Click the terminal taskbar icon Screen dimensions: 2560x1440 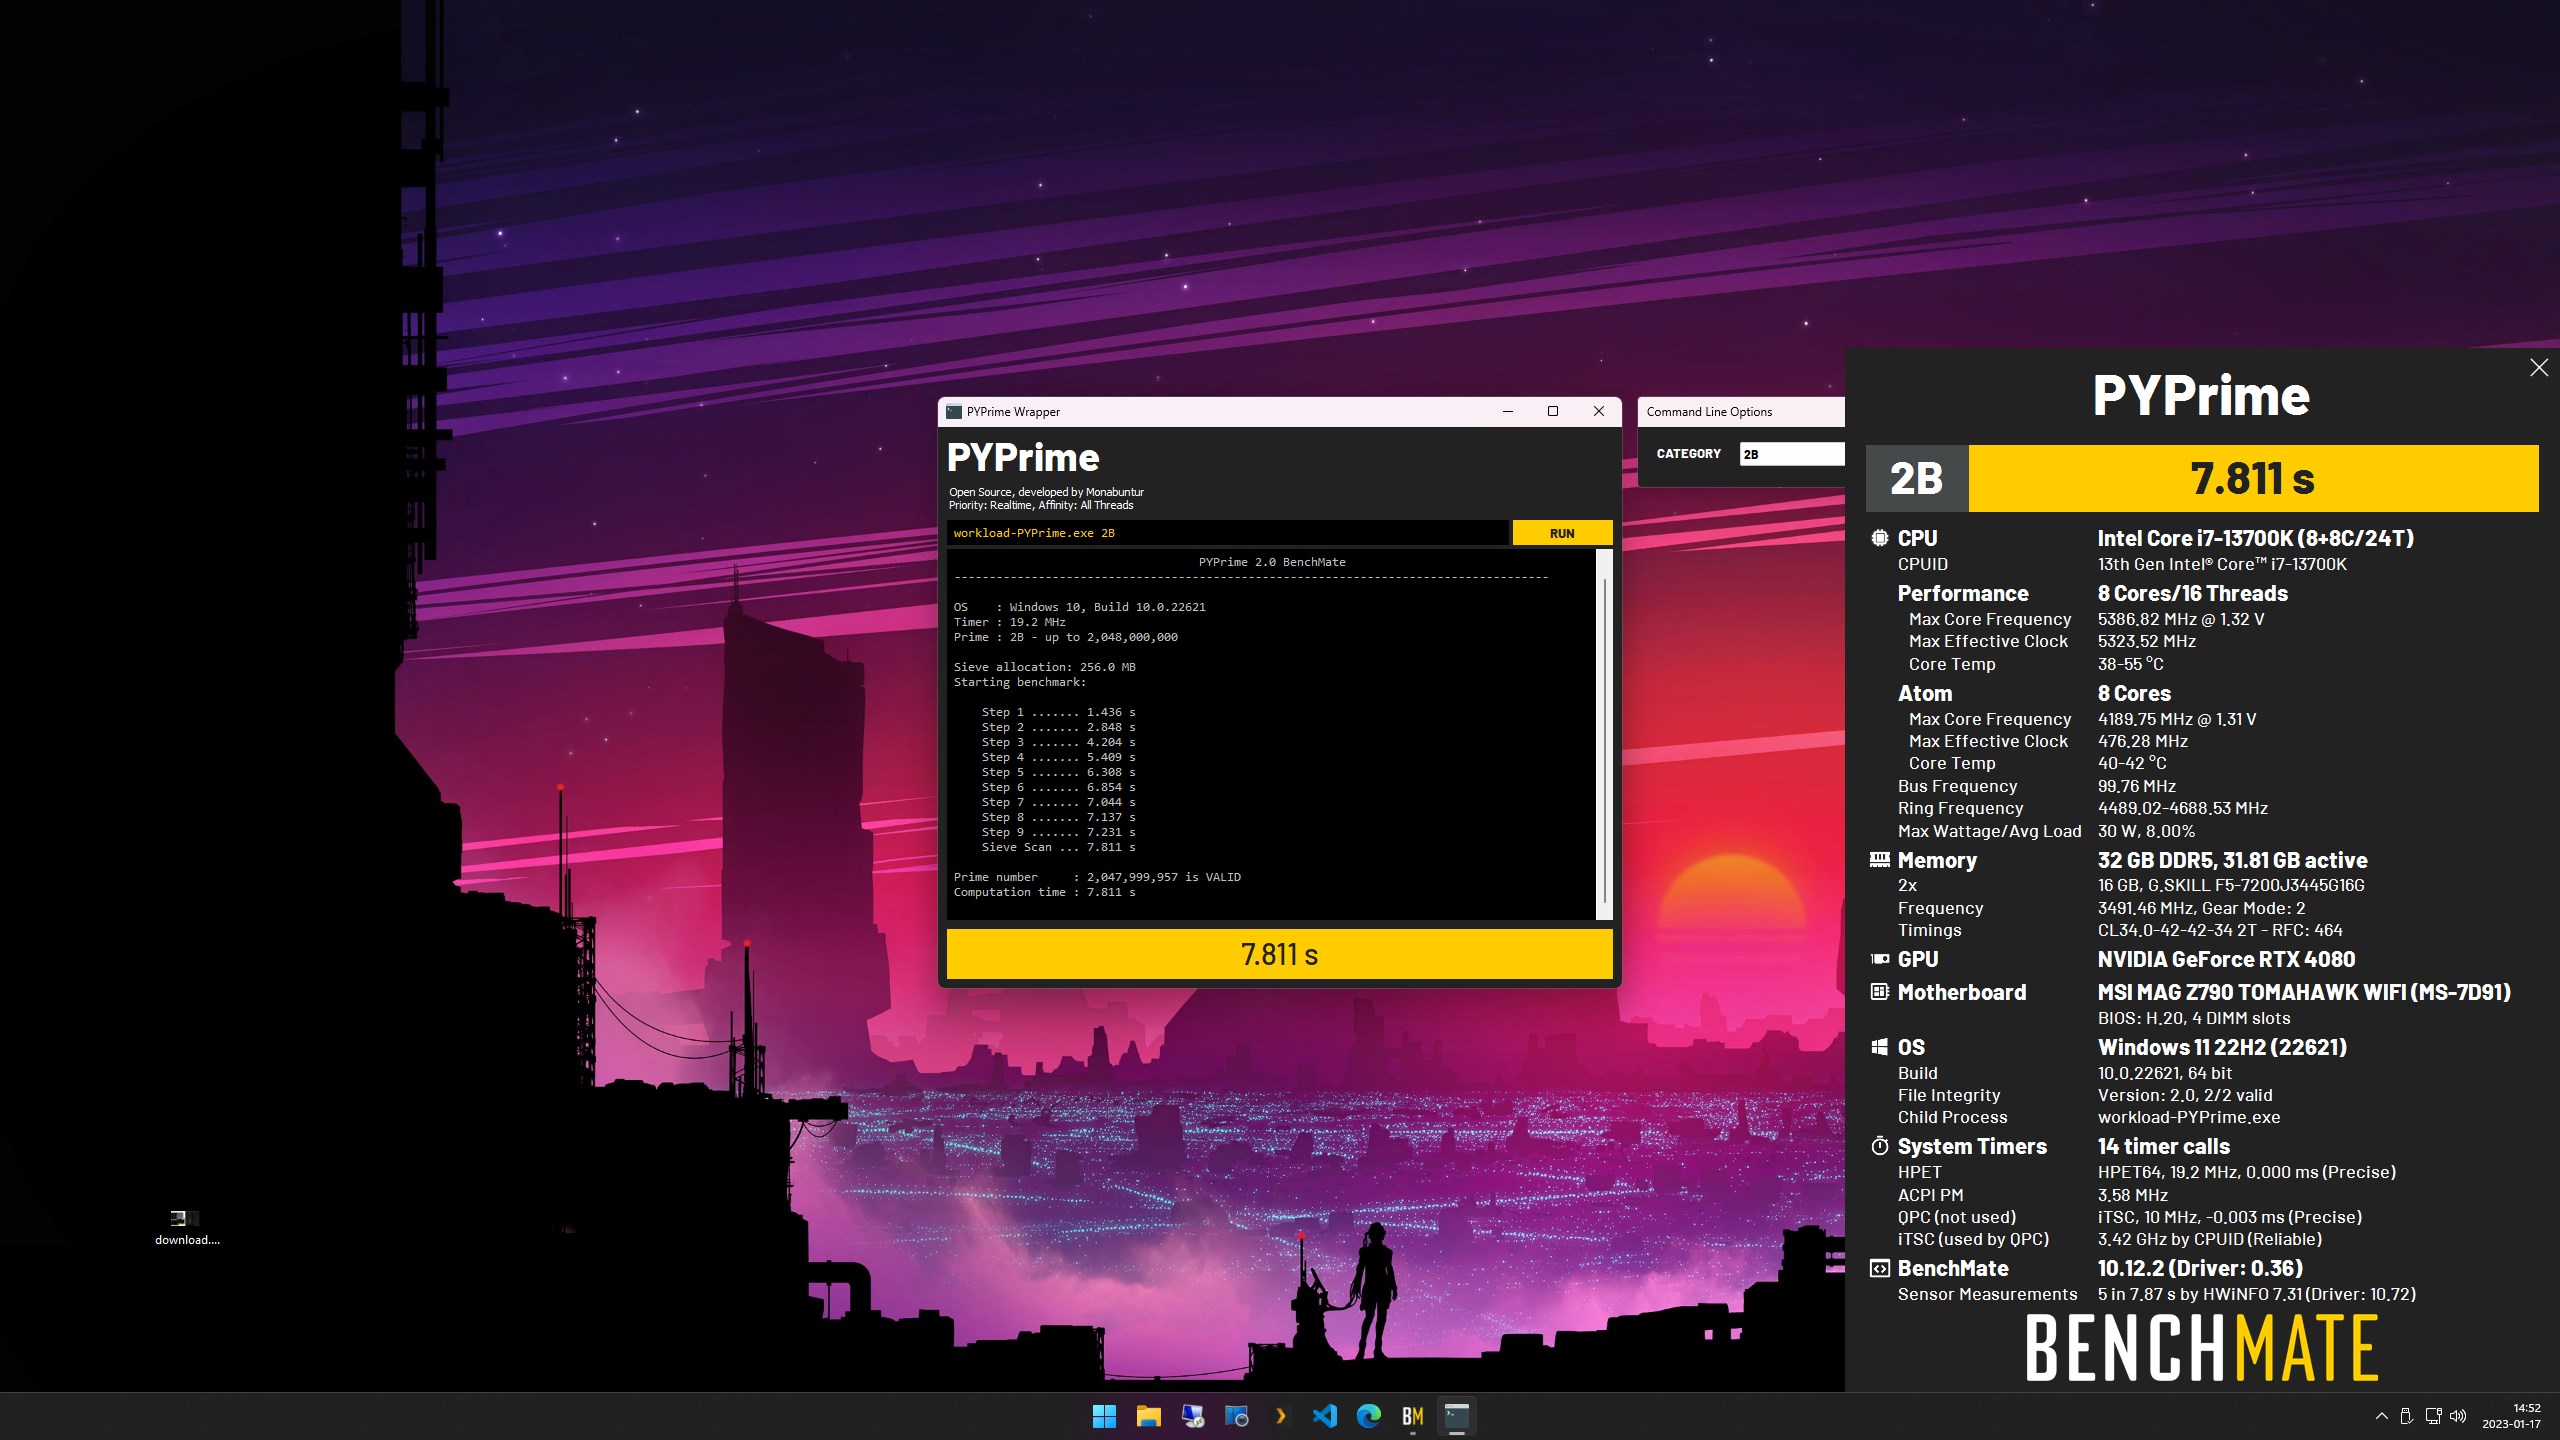[1456, 1416]
